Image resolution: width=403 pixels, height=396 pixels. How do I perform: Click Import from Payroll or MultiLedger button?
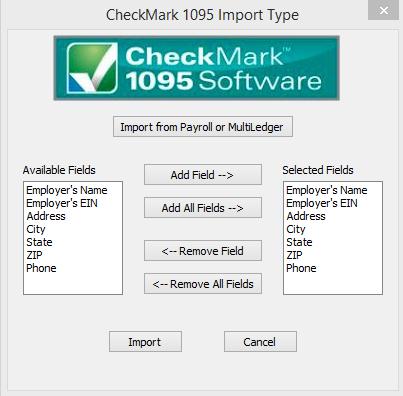coord(203,127)
